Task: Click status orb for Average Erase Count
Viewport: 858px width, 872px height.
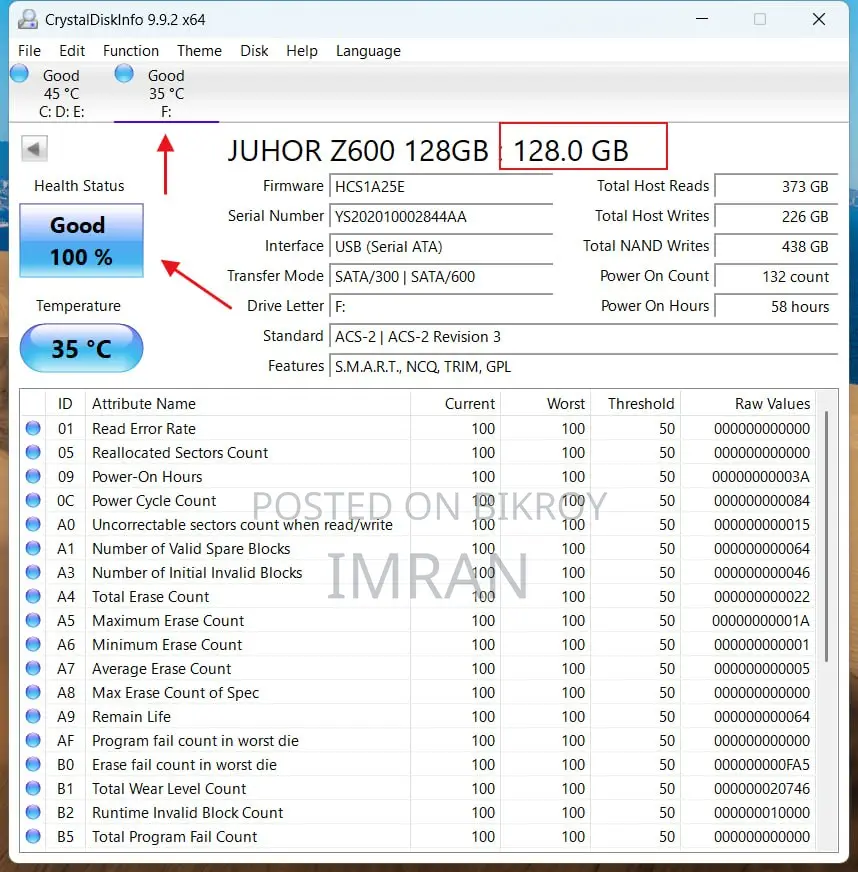Action: (33, 668)
